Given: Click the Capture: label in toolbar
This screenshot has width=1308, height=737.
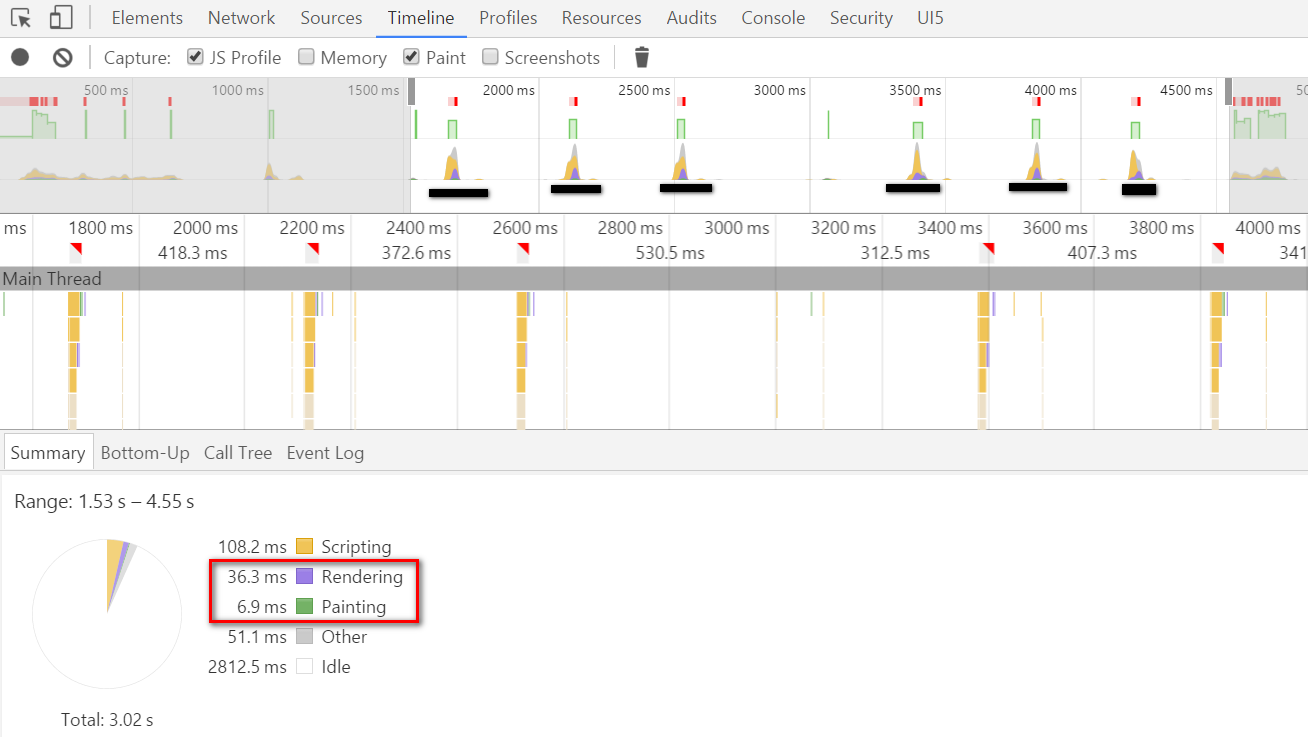Looking at the screenshot, I should [137, 57].
